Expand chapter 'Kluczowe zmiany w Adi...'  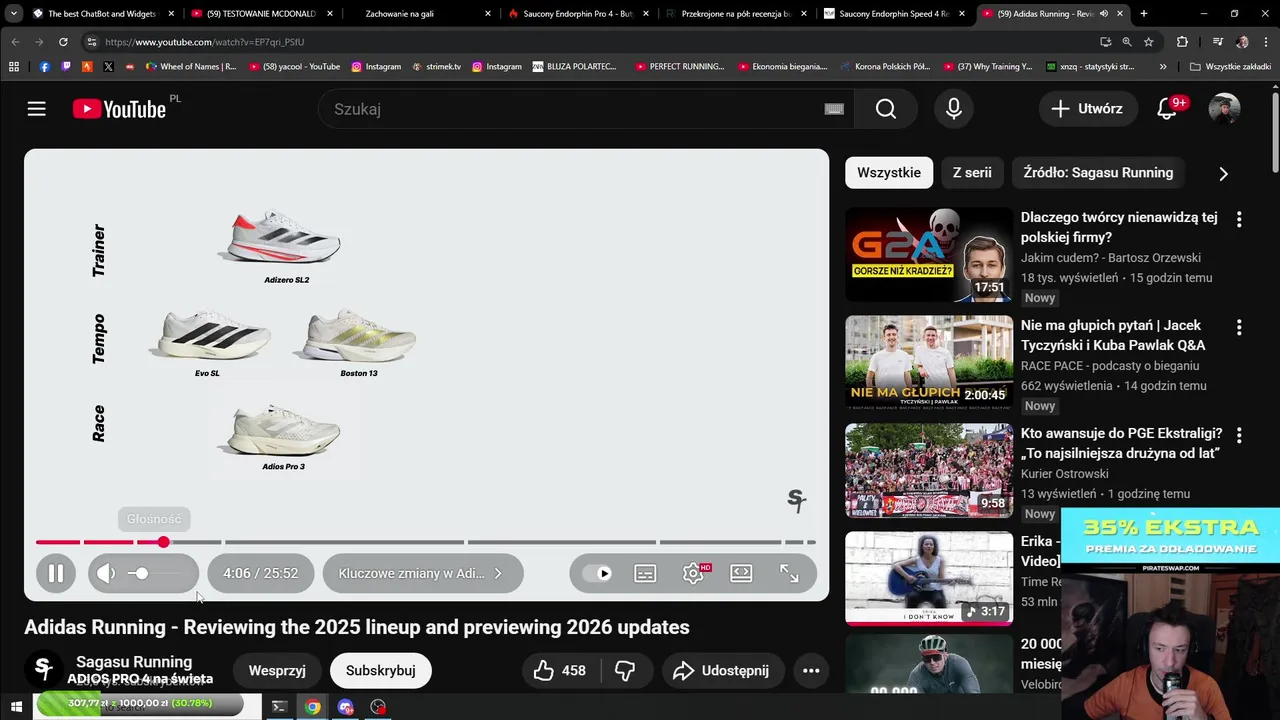(x=422, y=573)
